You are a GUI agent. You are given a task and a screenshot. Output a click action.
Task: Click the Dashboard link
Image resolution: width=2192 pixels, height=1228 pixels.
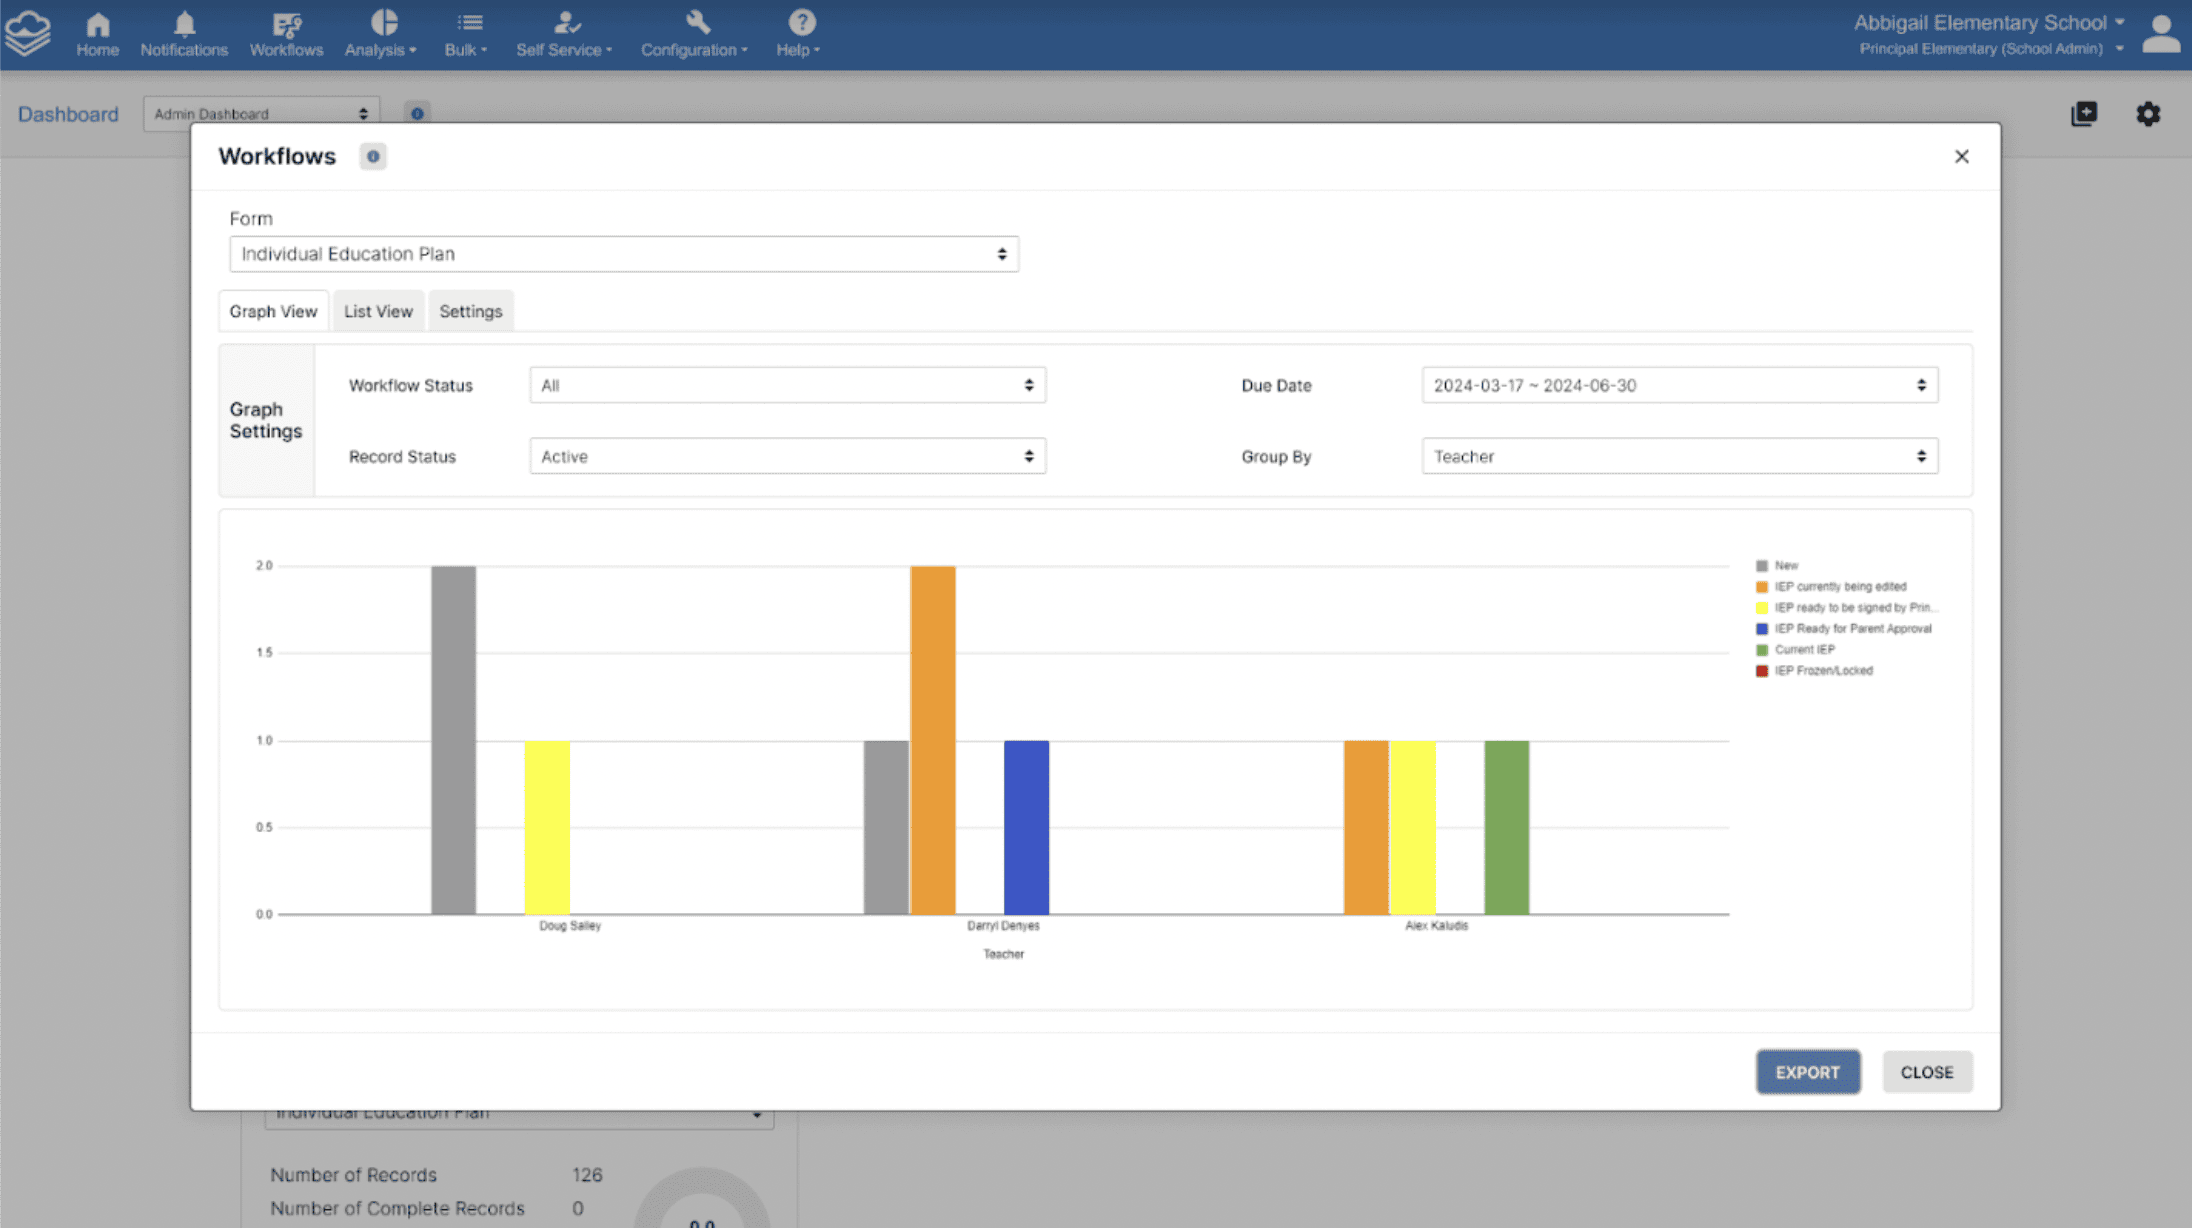[68, 114]
